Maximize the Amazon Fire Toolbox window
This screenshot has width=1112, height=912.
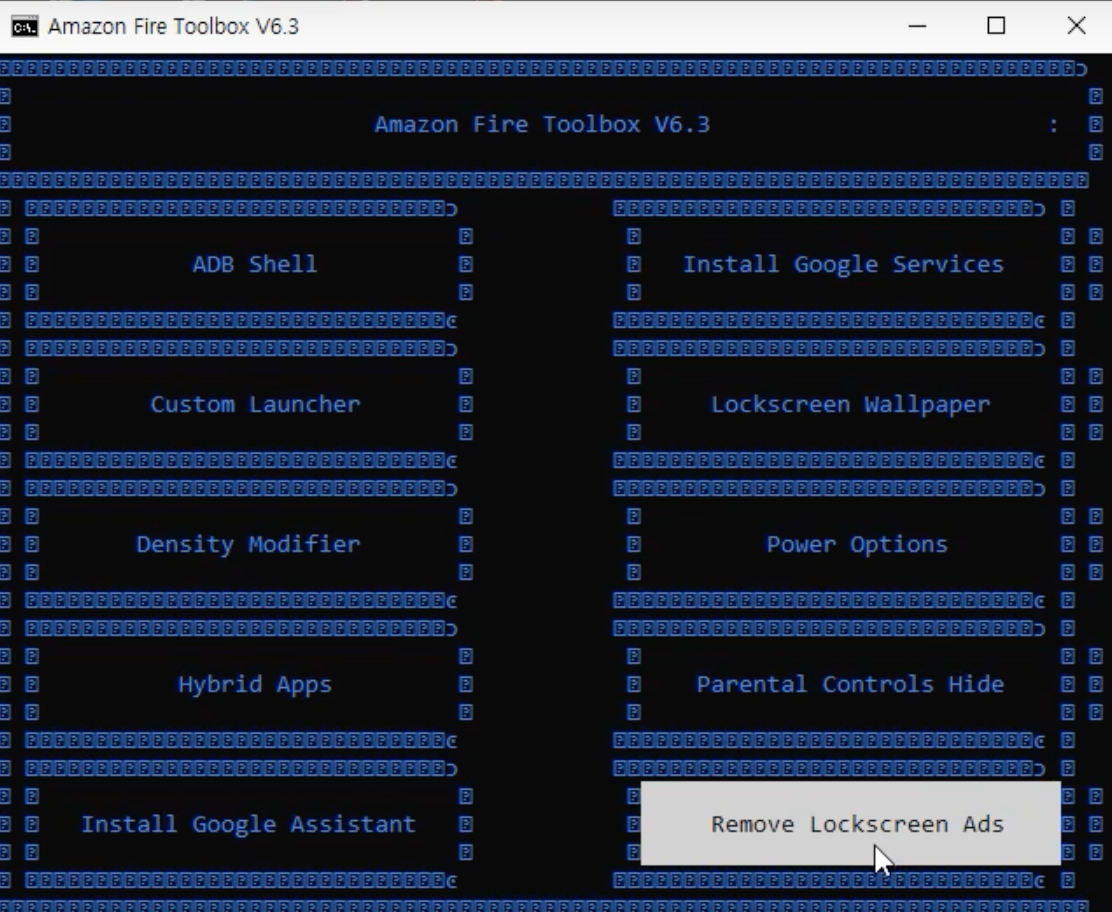coord(996,26)
